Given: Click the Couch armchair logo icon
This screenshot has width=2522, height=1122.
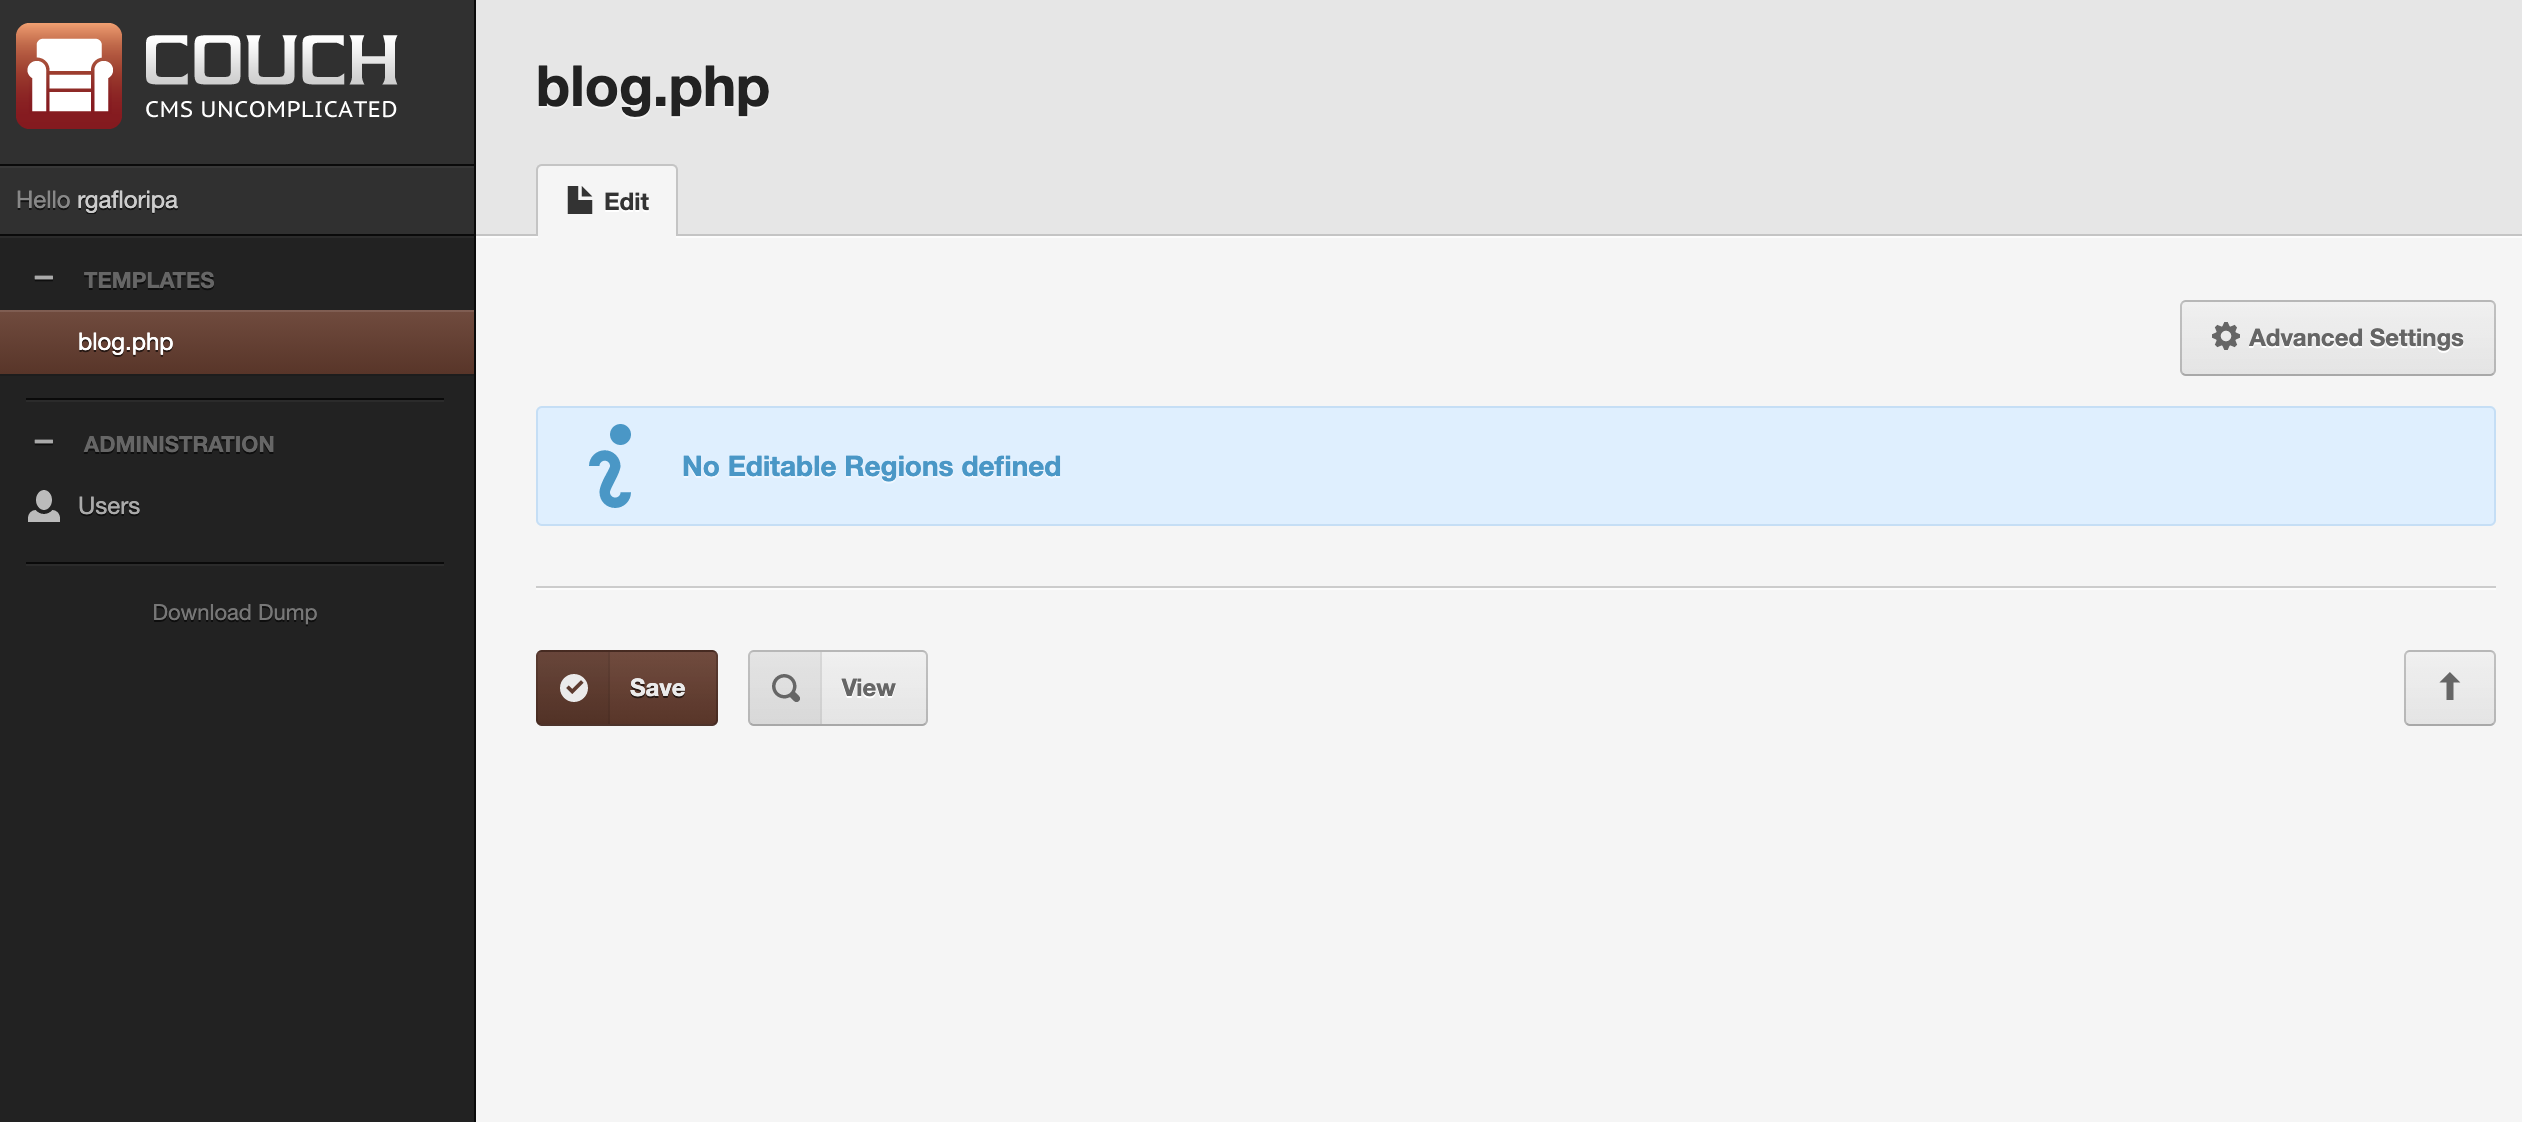Looking at the screenshot, I should click(x=69, y=76).
